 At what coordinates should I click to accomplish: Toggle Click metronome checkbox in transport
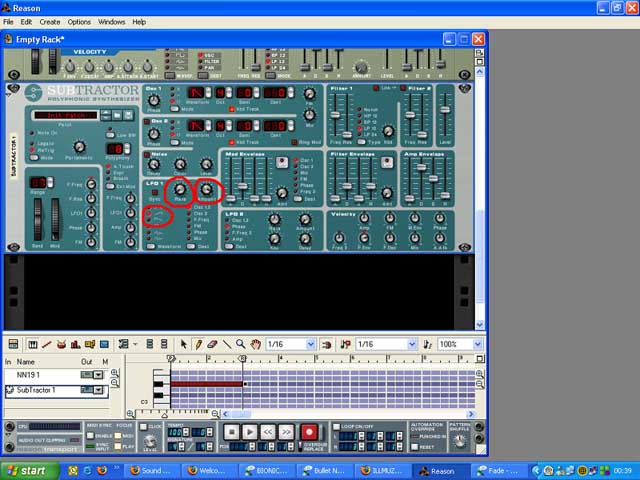[x=143, y=427]
